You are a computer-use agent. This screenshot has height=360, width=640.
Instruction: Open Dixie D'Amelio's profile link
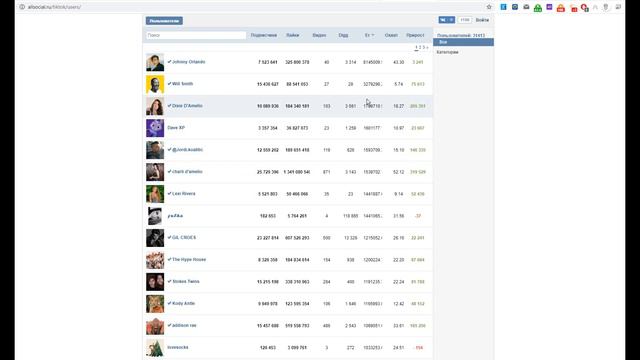(x=187, y=106)
